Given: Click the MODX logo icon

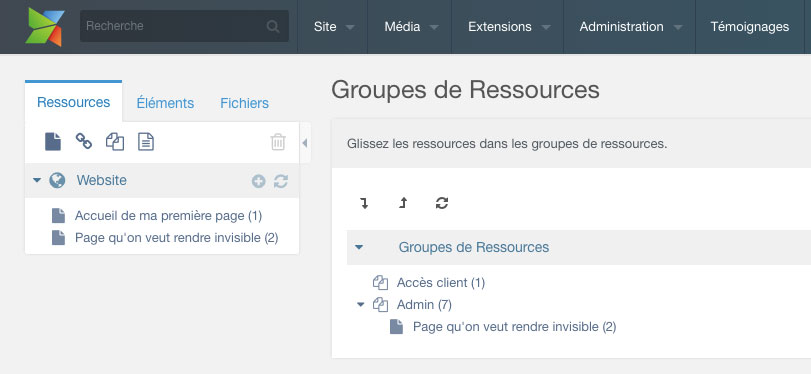Looking at the screenshot, I should coord(45,26).
